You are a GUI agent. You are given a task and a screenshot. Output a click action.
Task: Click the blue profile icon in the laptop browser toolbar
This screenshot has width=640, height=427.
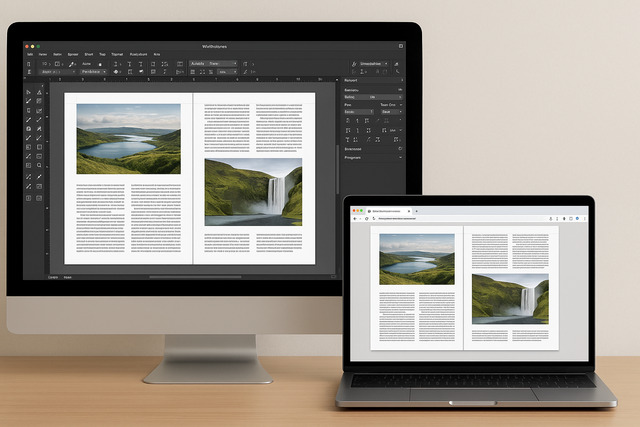[578, 219]
